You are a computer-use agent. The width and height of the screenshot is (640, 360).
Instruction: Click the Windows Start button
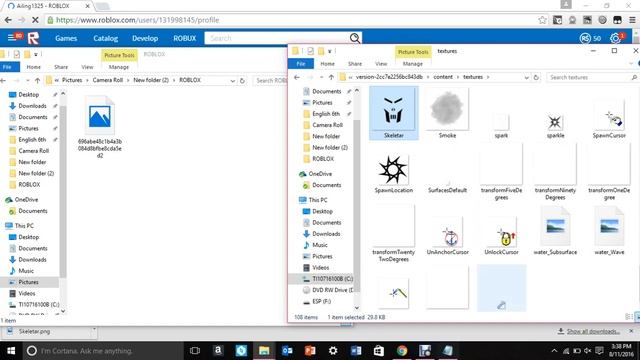(x=11, y=351)
